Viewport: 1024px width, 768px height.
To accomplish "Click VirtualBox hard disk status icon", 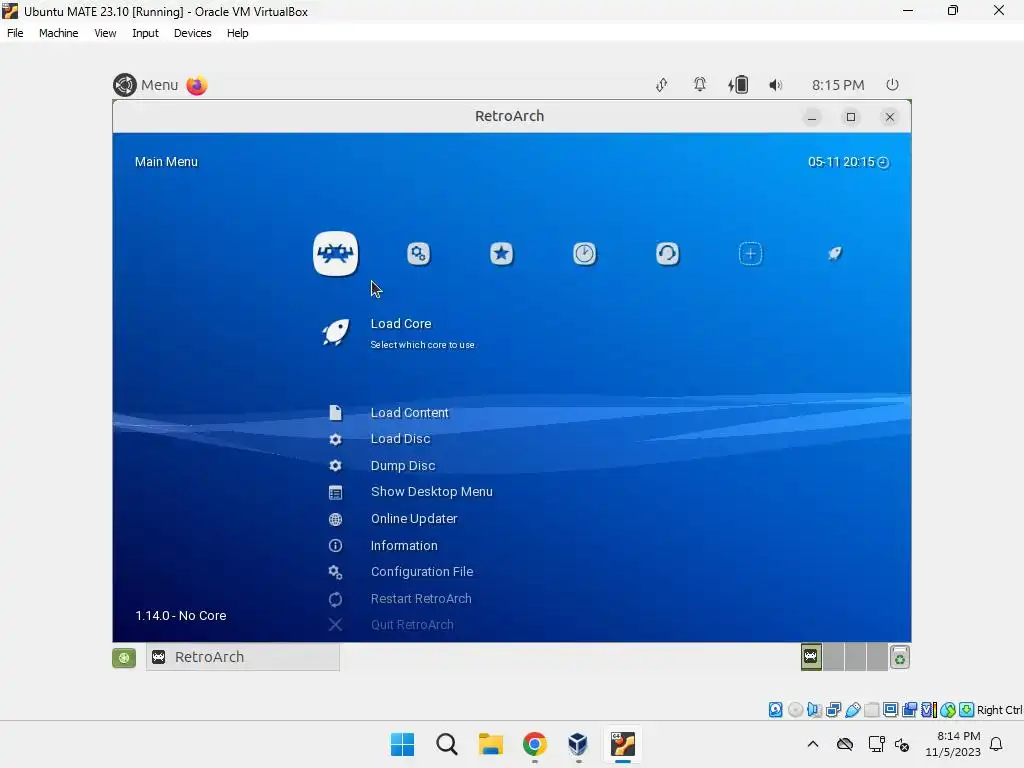I will (775, 710).
